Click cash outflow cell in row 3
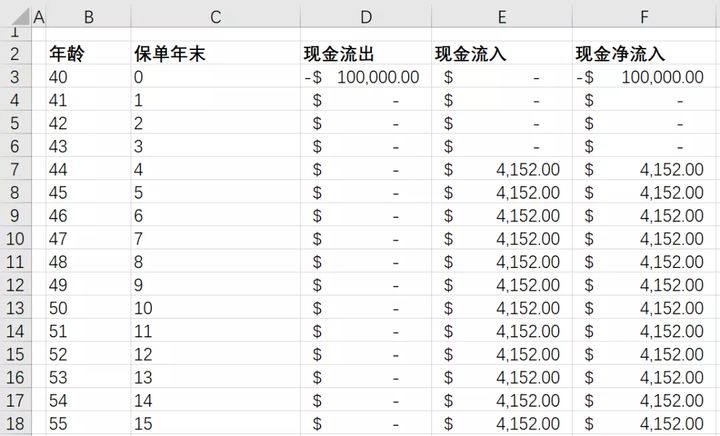Screen dimensions: 720x436 (365, 77)
